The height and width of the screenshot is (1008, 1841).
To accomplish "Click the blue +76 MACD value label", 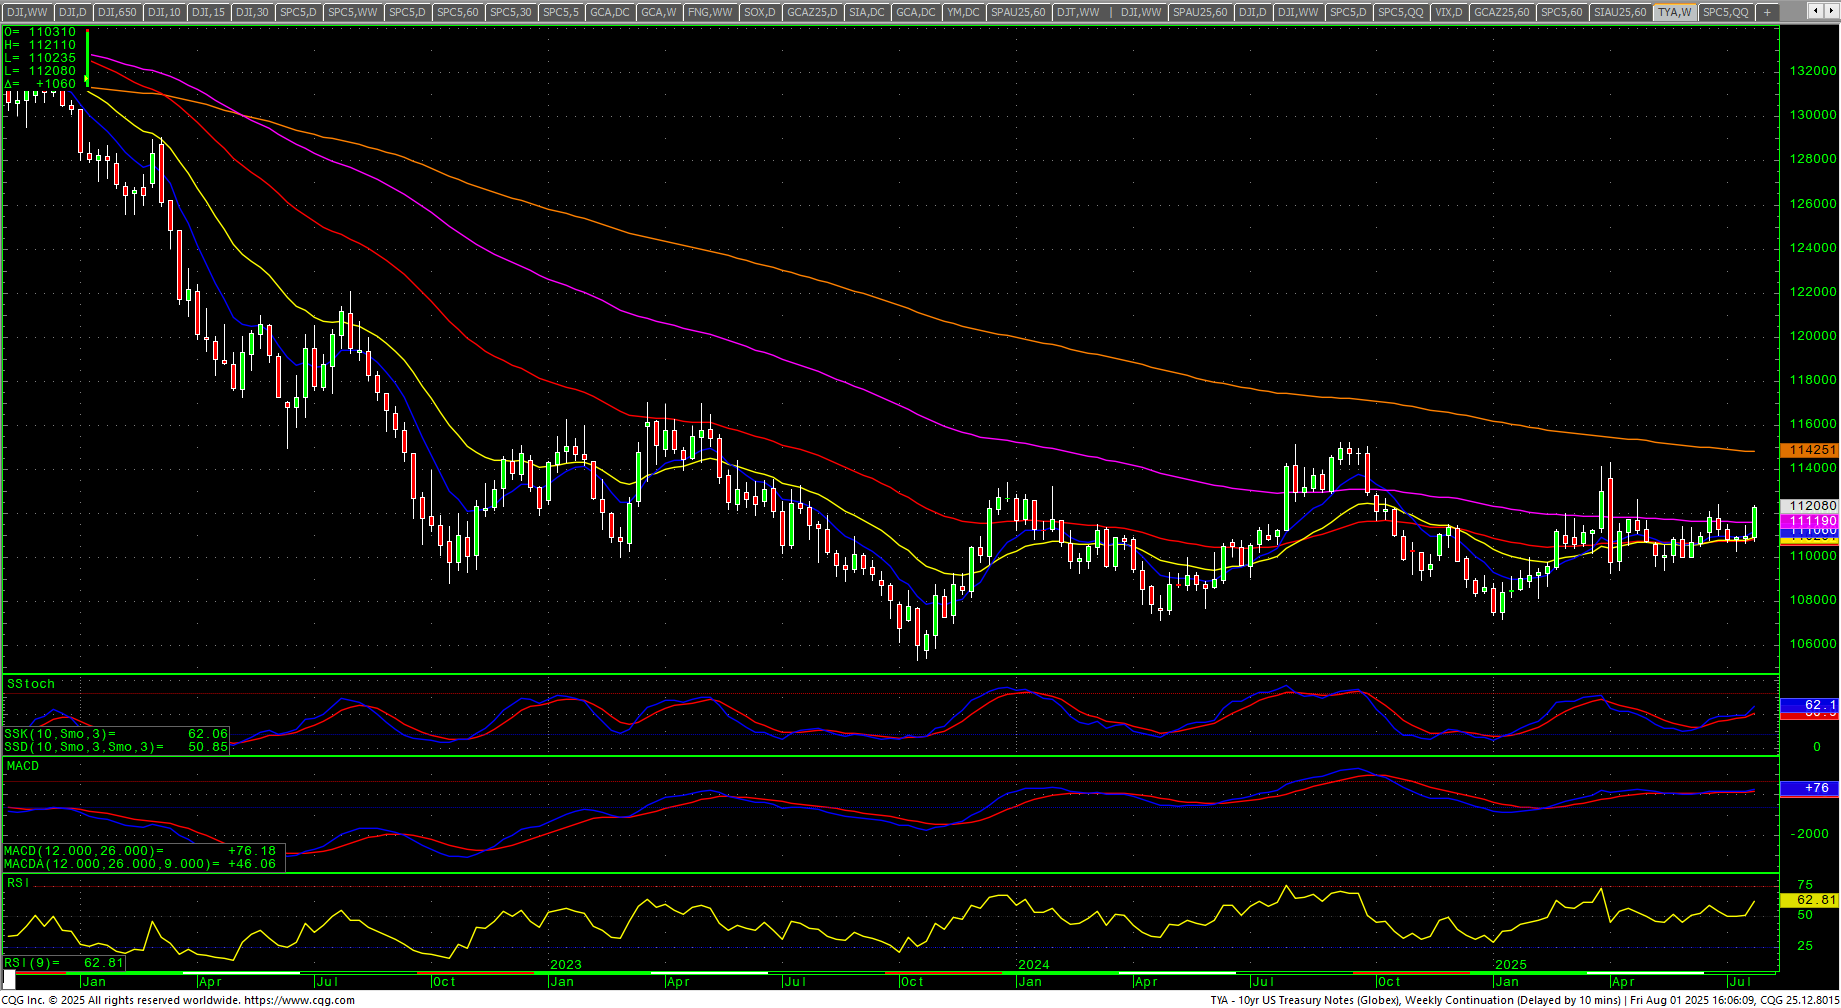I will click(x=1809, y=788).
